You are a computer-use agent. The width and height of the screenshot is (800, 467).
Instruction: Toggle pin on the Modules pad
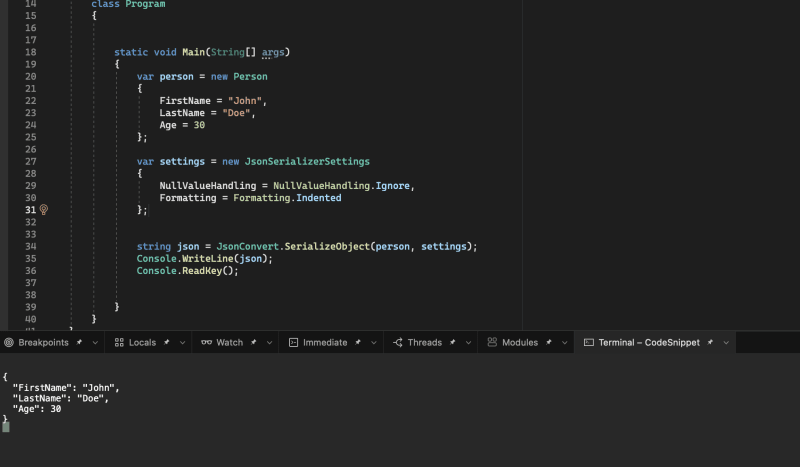click(x=548, y=342)
